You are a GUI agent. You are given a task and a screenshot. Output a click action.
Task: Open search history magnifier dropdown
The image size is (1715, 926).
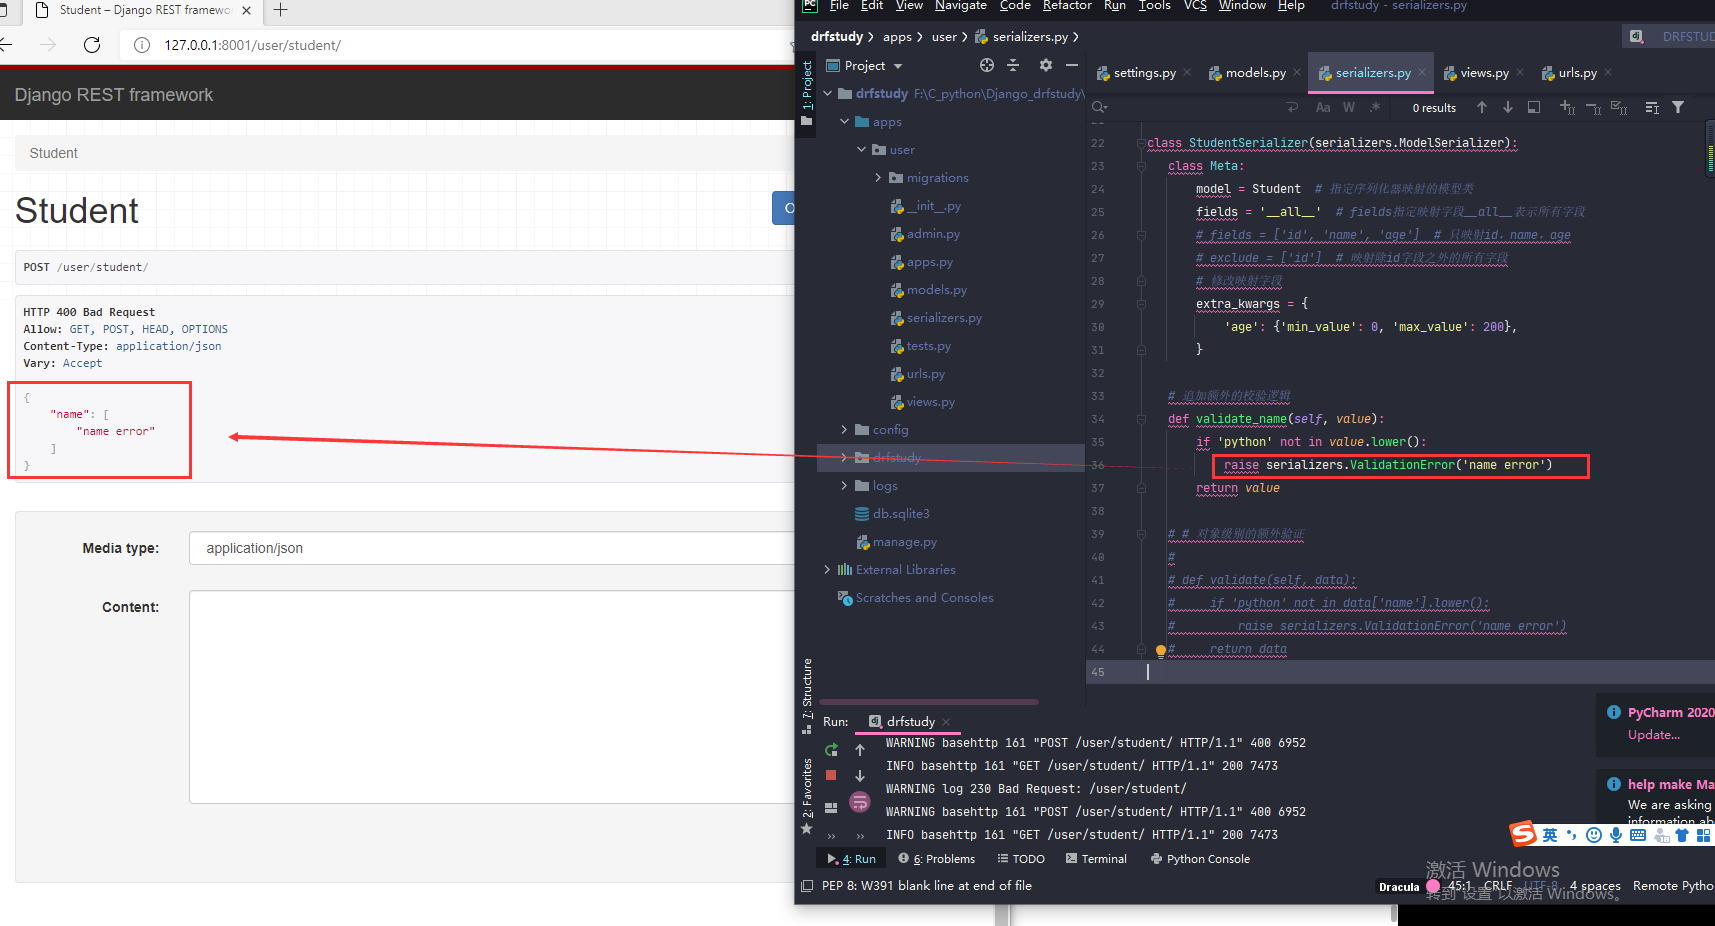pyautogui.click(x=1100, y=107)
